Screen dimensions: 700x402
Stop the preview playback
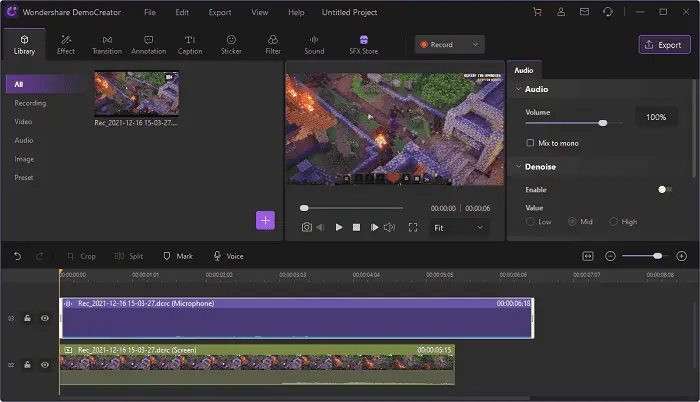(x=356, y=227)
